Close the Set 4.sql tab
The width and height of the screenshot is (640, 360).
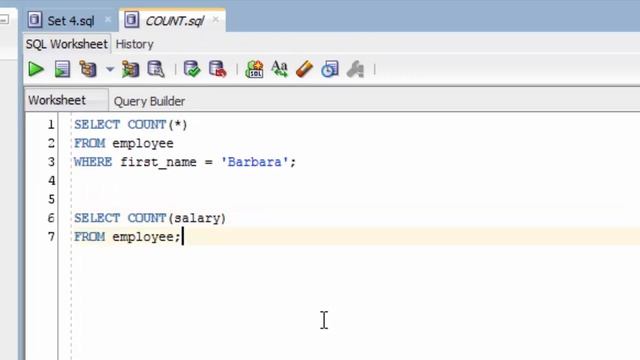(108, 19)
